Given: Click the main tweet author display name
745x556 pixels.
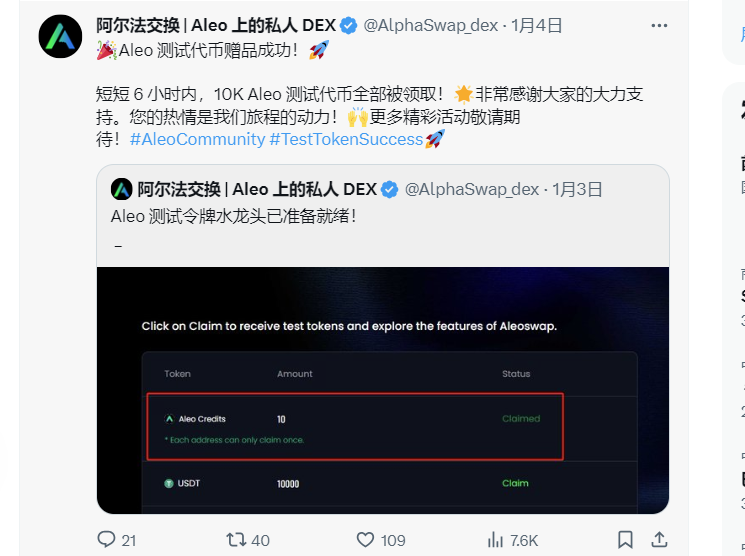Looking at the screenshot, I should click(x=216, y=25).
